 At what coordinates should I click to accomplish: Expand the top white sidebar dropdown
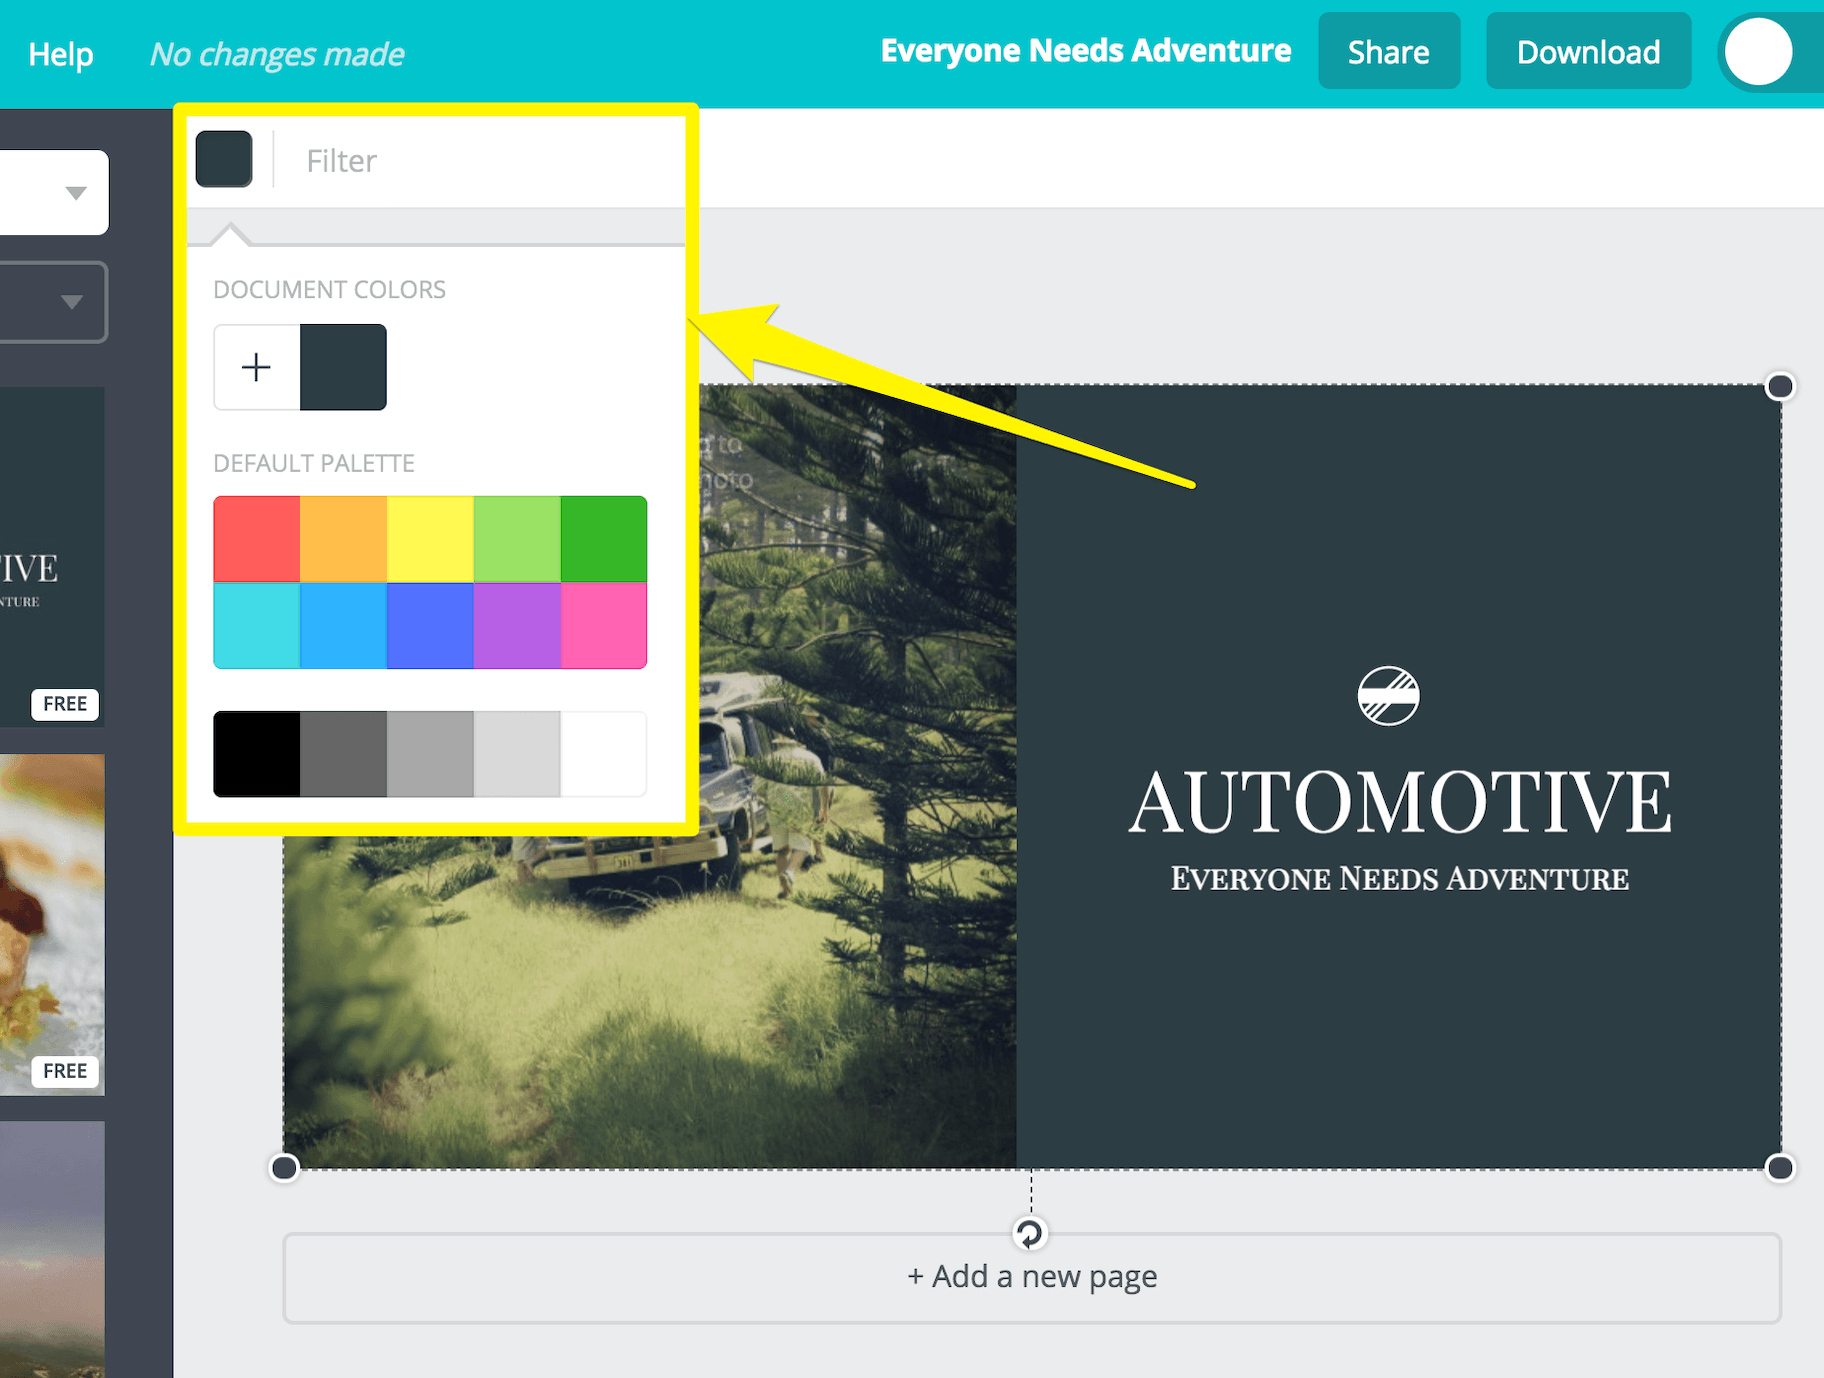[x=75, y=192]
